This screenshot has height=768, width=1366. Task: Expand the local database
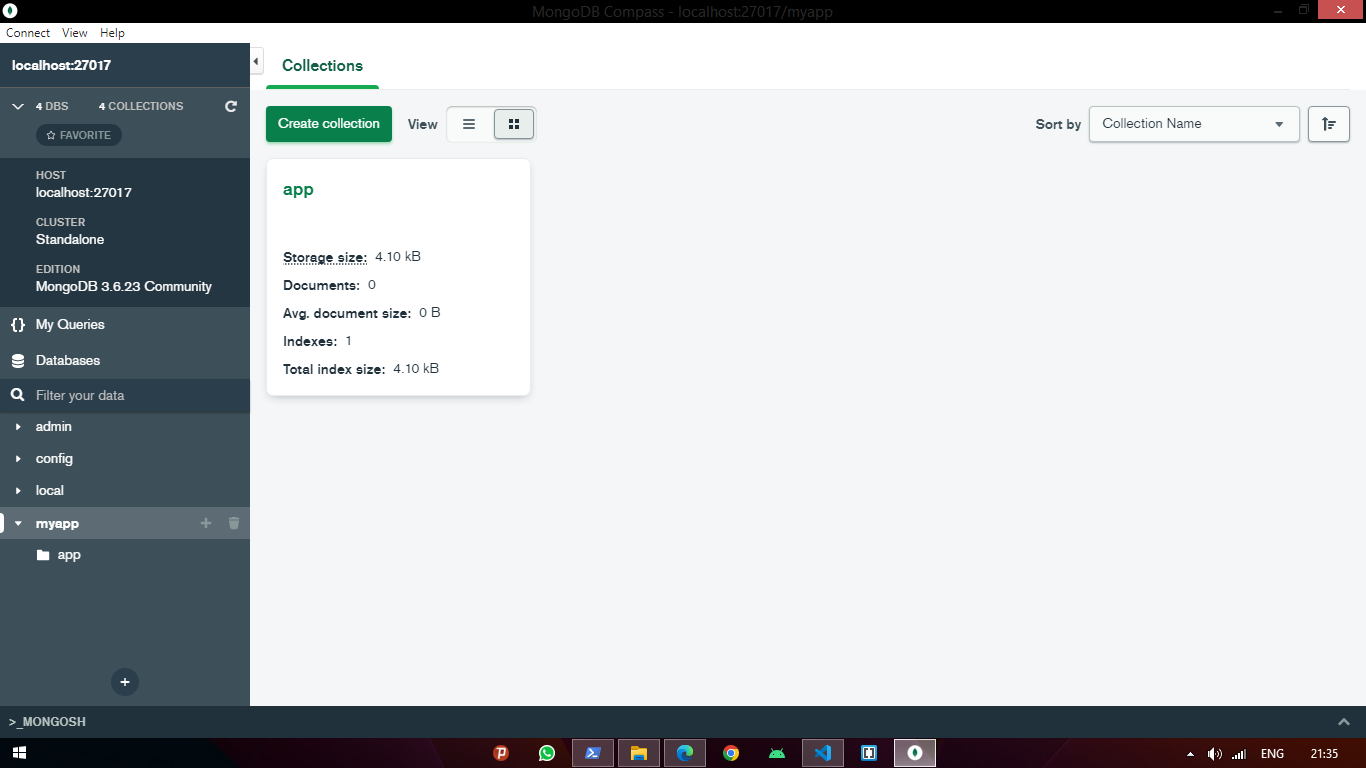pyautogui.click(x=18, y=491)
